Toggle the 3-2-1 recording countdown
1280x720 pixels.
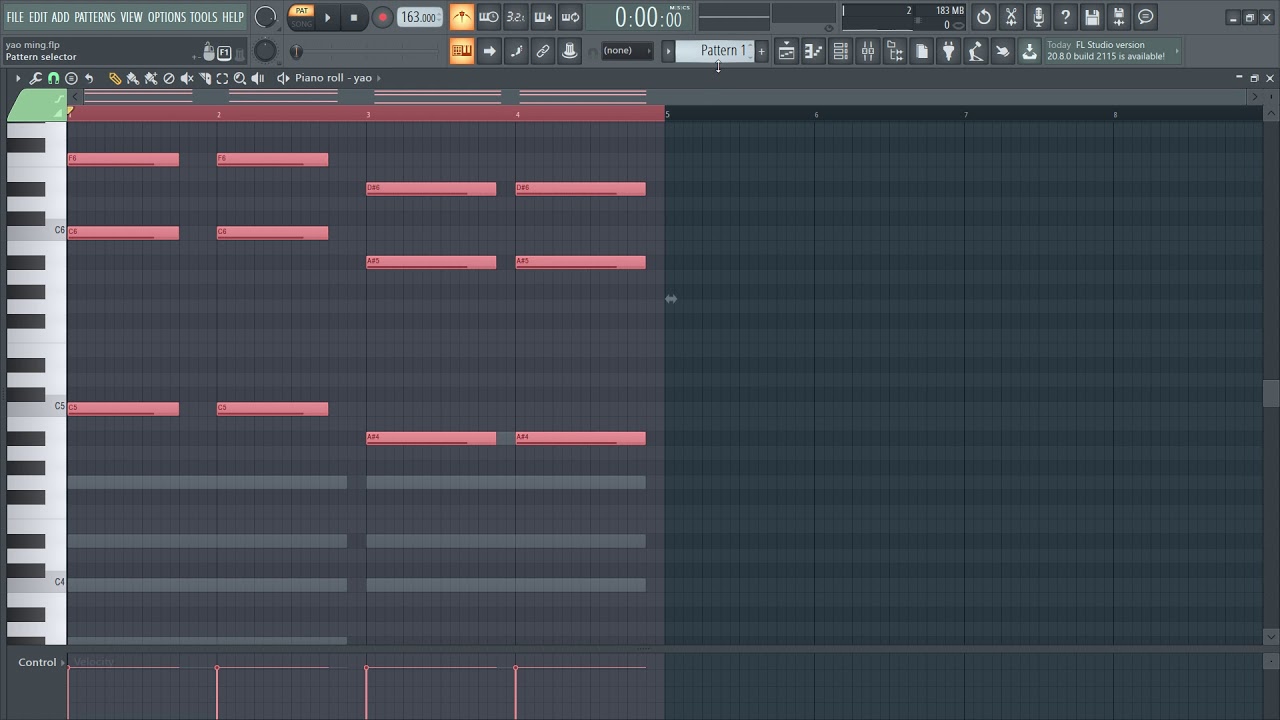(515, 17)
